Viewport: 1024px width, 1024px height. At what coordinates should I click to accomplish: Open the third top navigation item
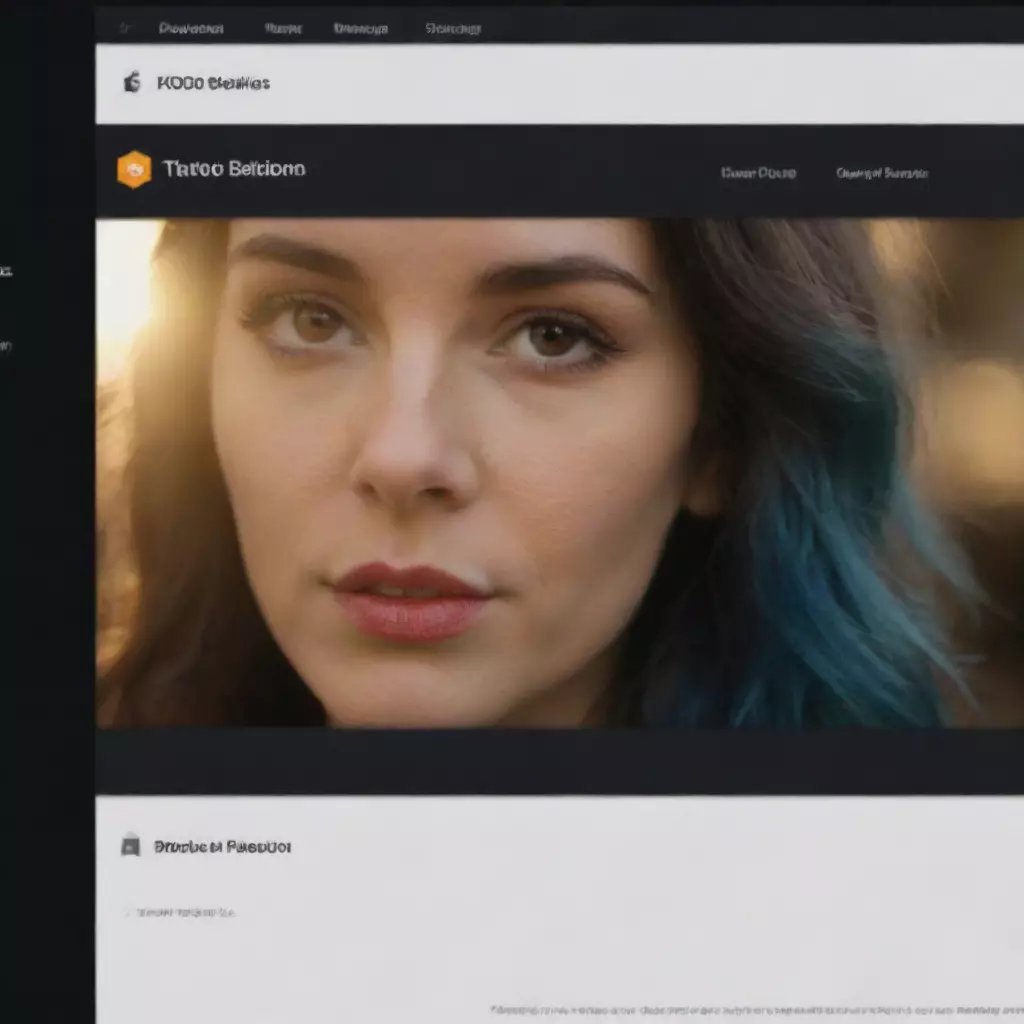point(360,29)
